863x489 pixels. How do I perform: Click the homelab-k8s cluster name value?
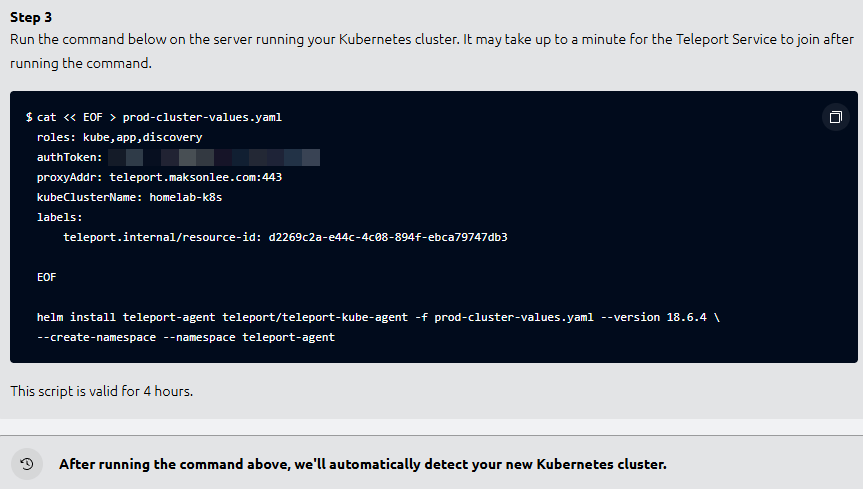185,197
